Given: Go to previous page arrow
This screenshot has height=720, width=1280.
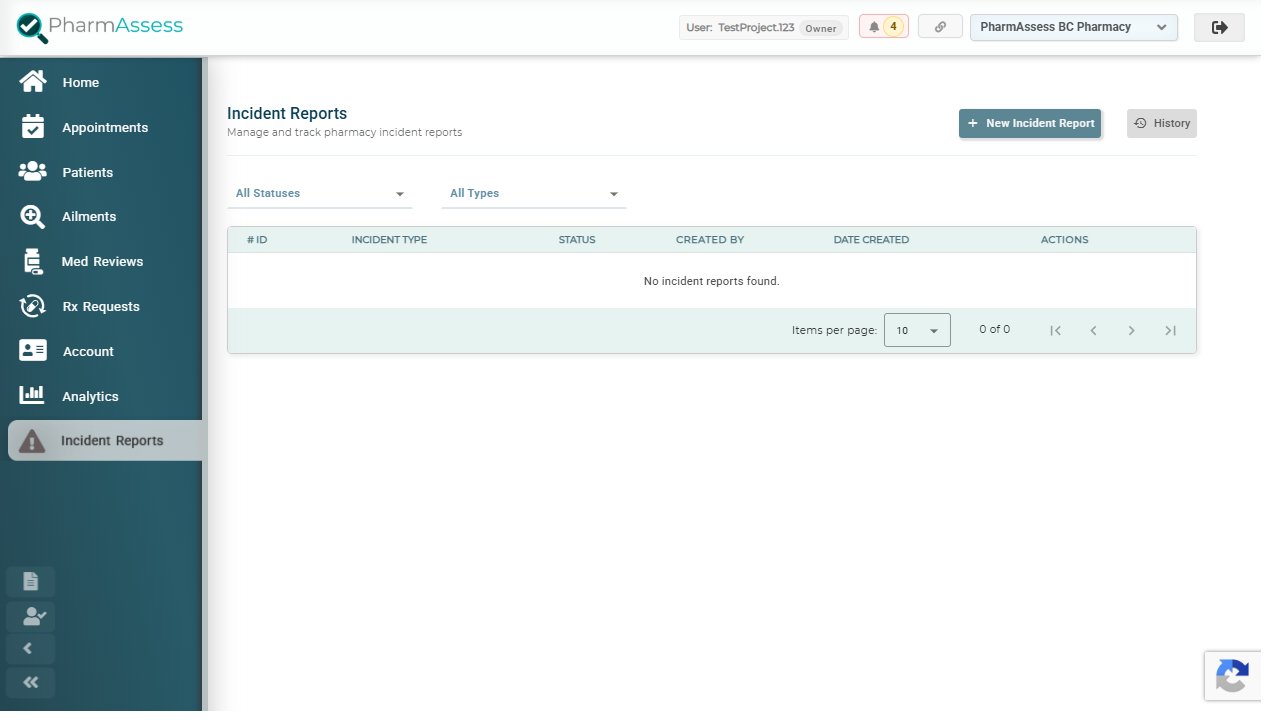Looking at the screenshot, I should point(1093,330).
